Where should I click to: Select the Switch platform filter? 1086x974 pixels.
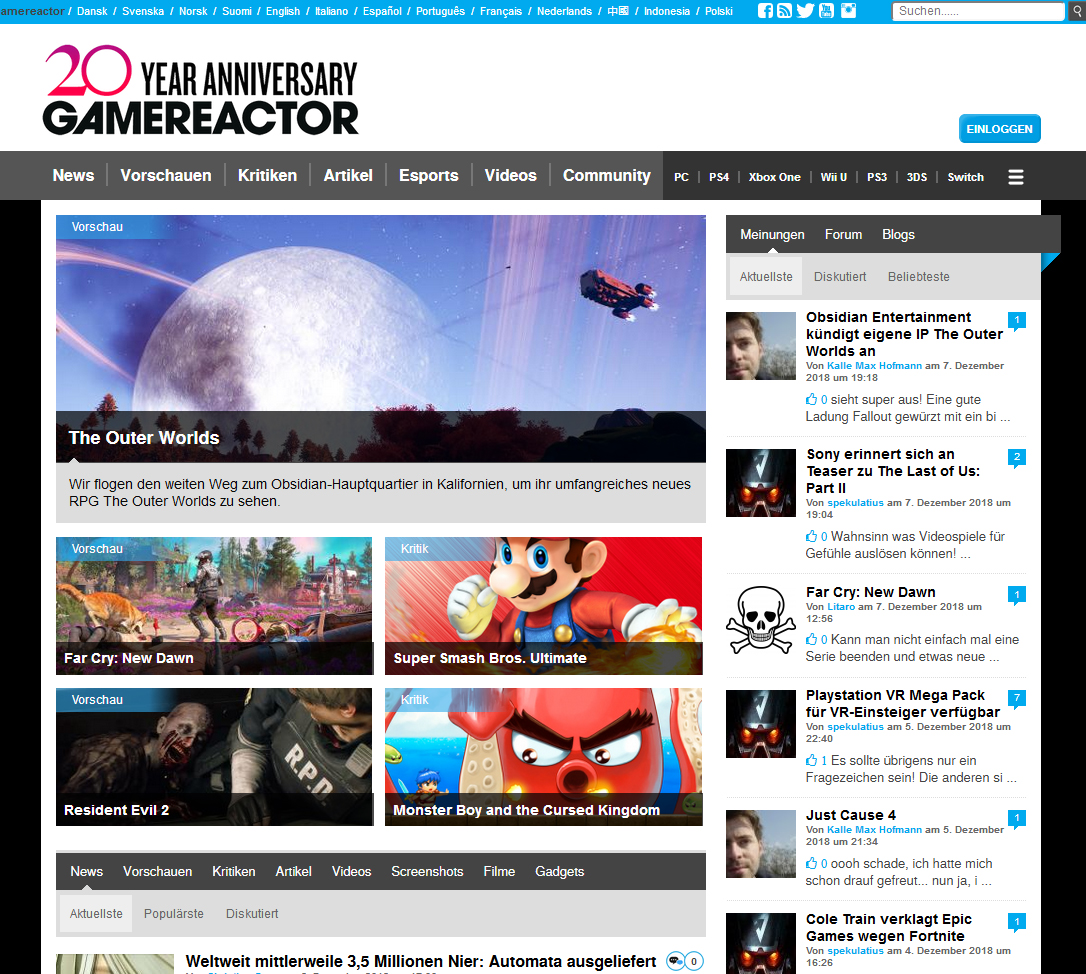tap(965, 177)
